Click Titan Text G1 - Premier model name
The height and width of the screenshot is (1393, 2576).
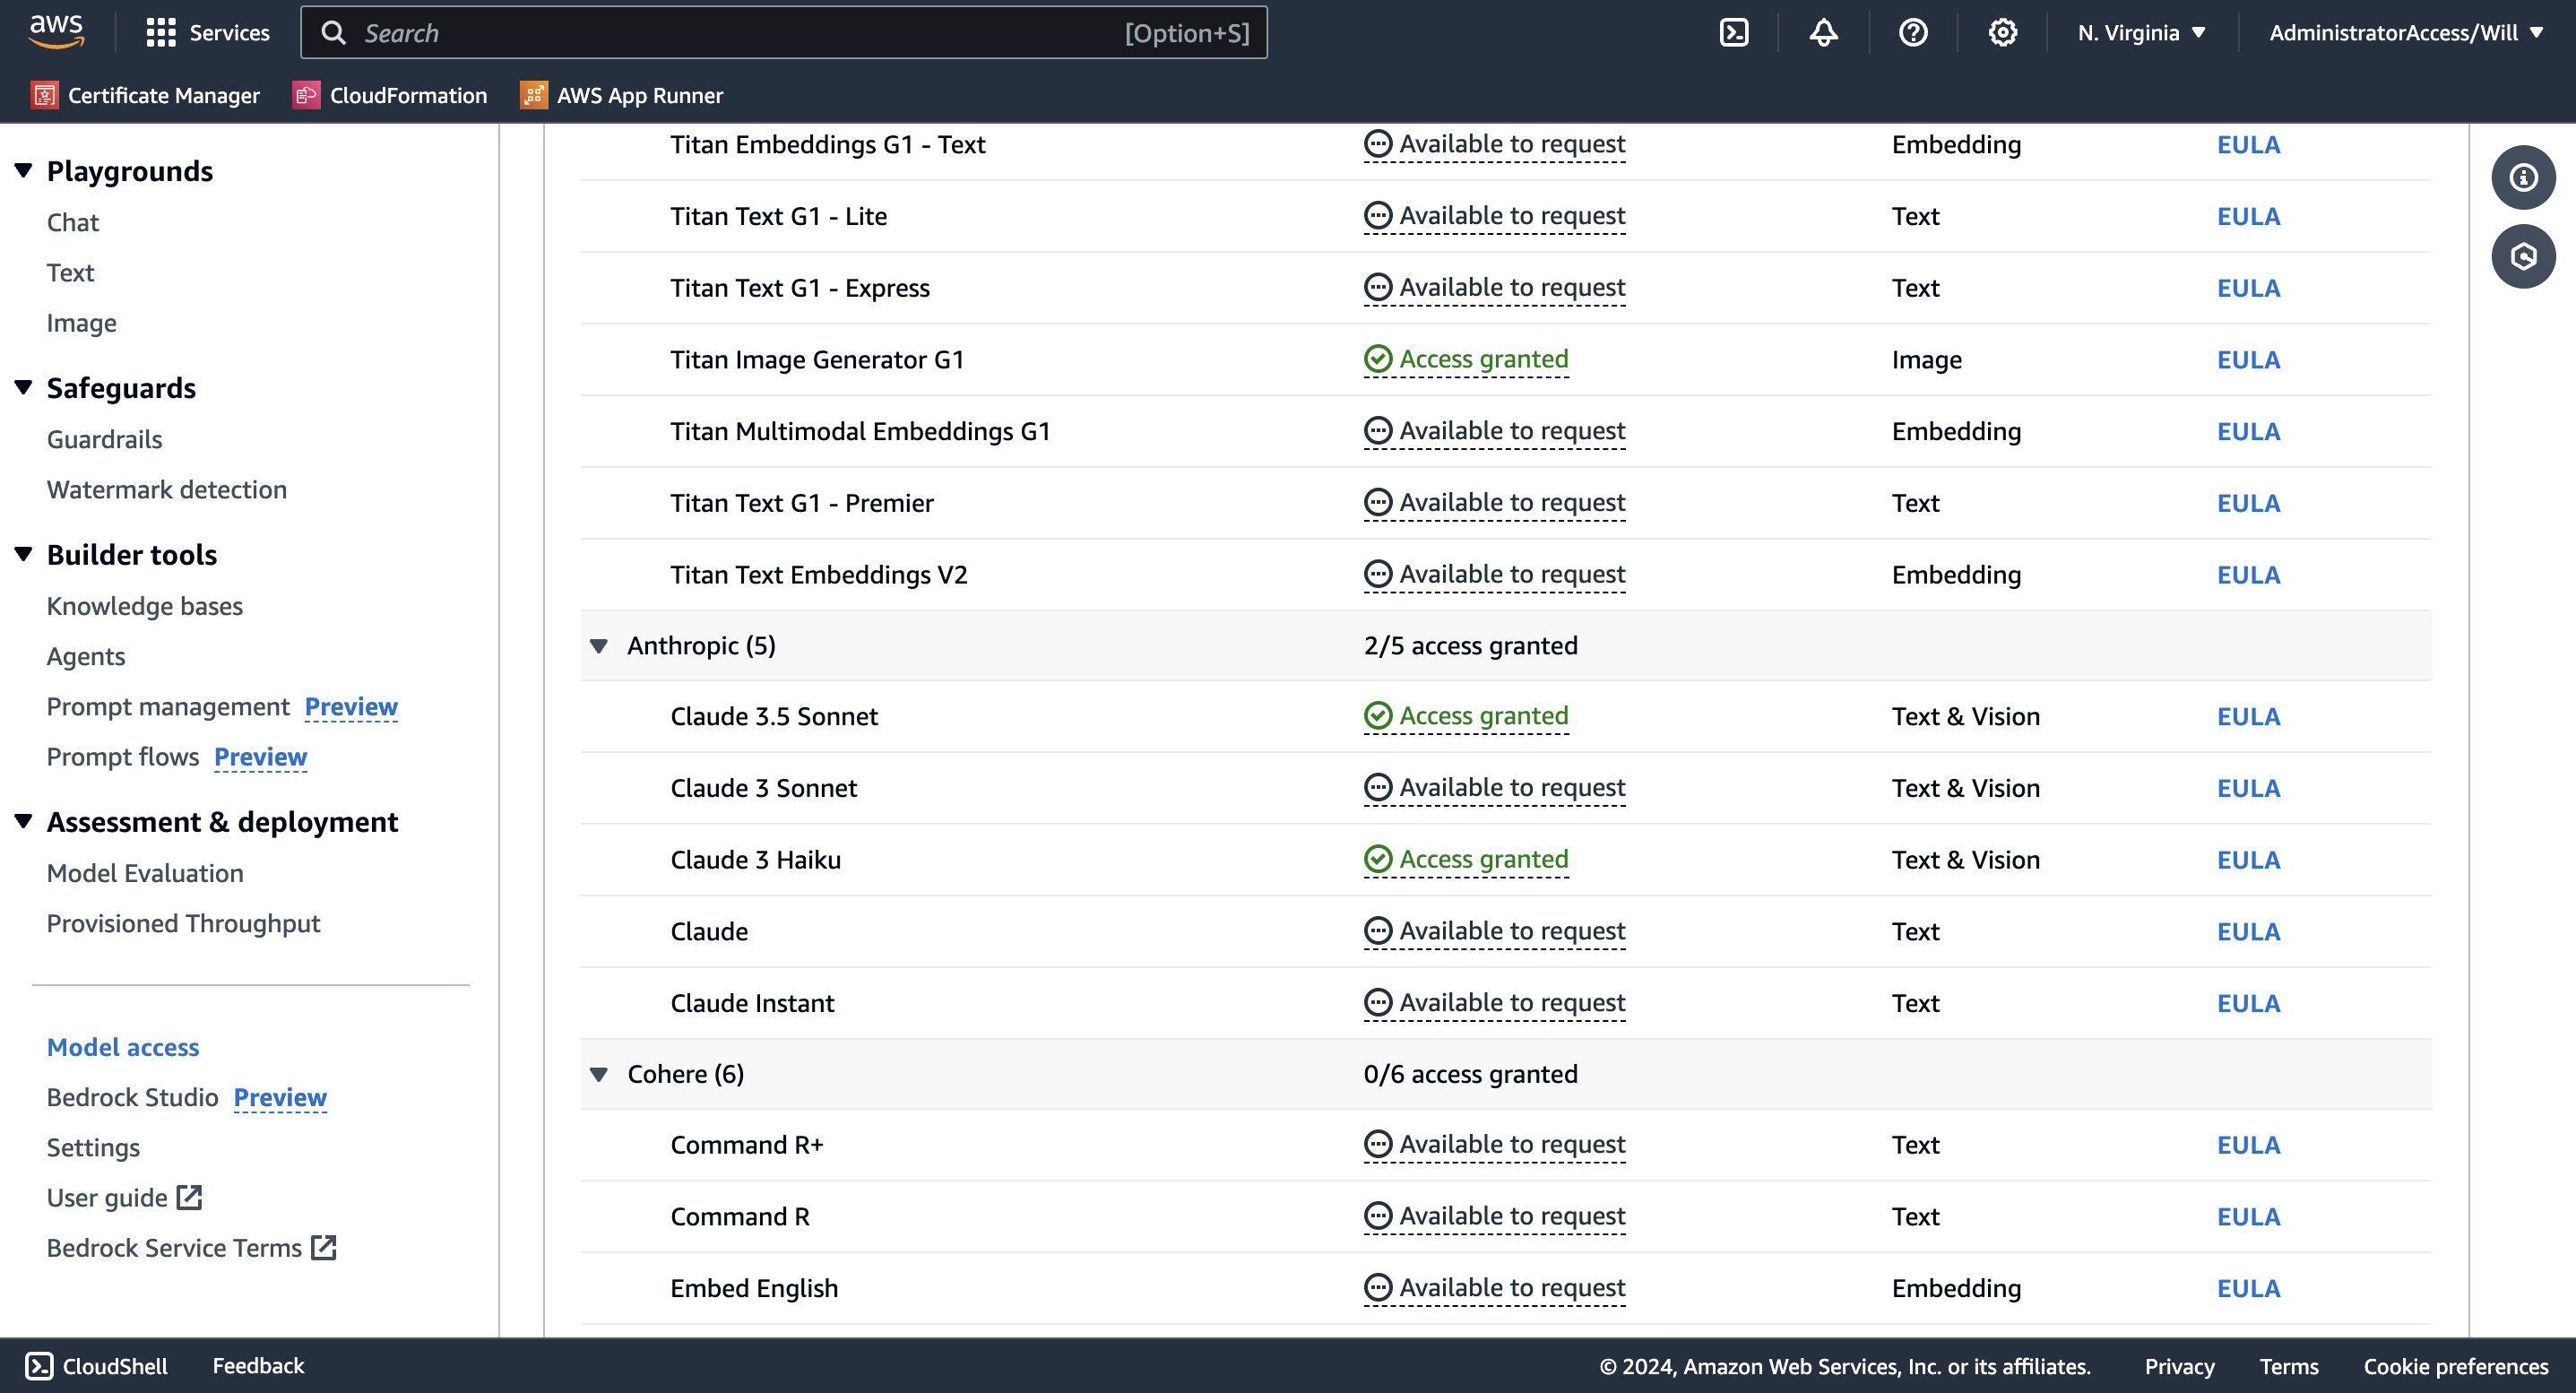coord(802,503)
